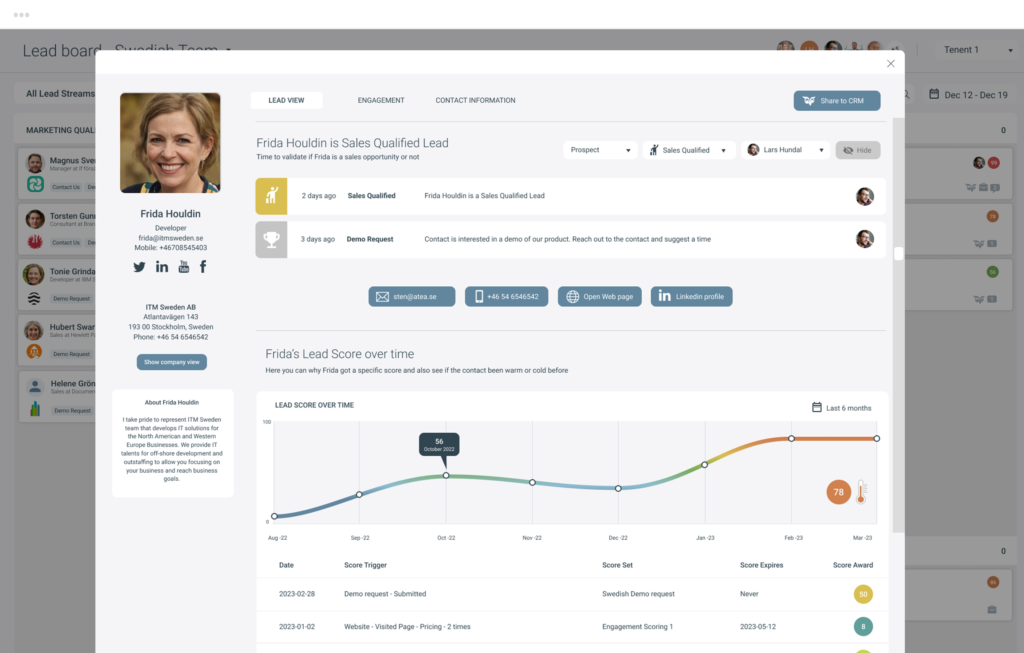Open the Lars Hundal assignee dropdown
The height and width of the screenshot is (653, 1024).
(x=786, y=150)
